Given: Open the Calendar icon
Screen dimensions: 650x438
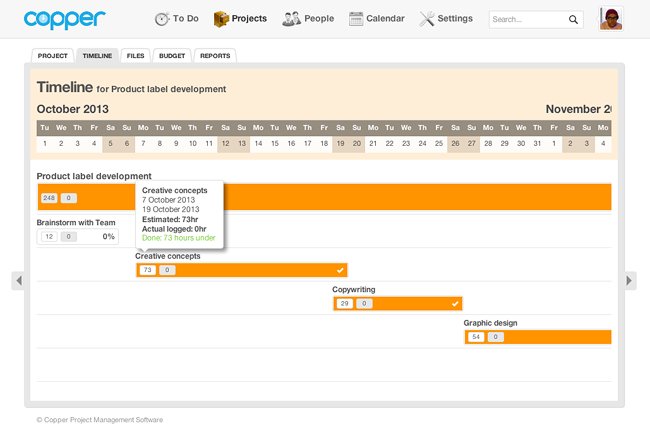Looking at the screenshot, I should point(356,19).
